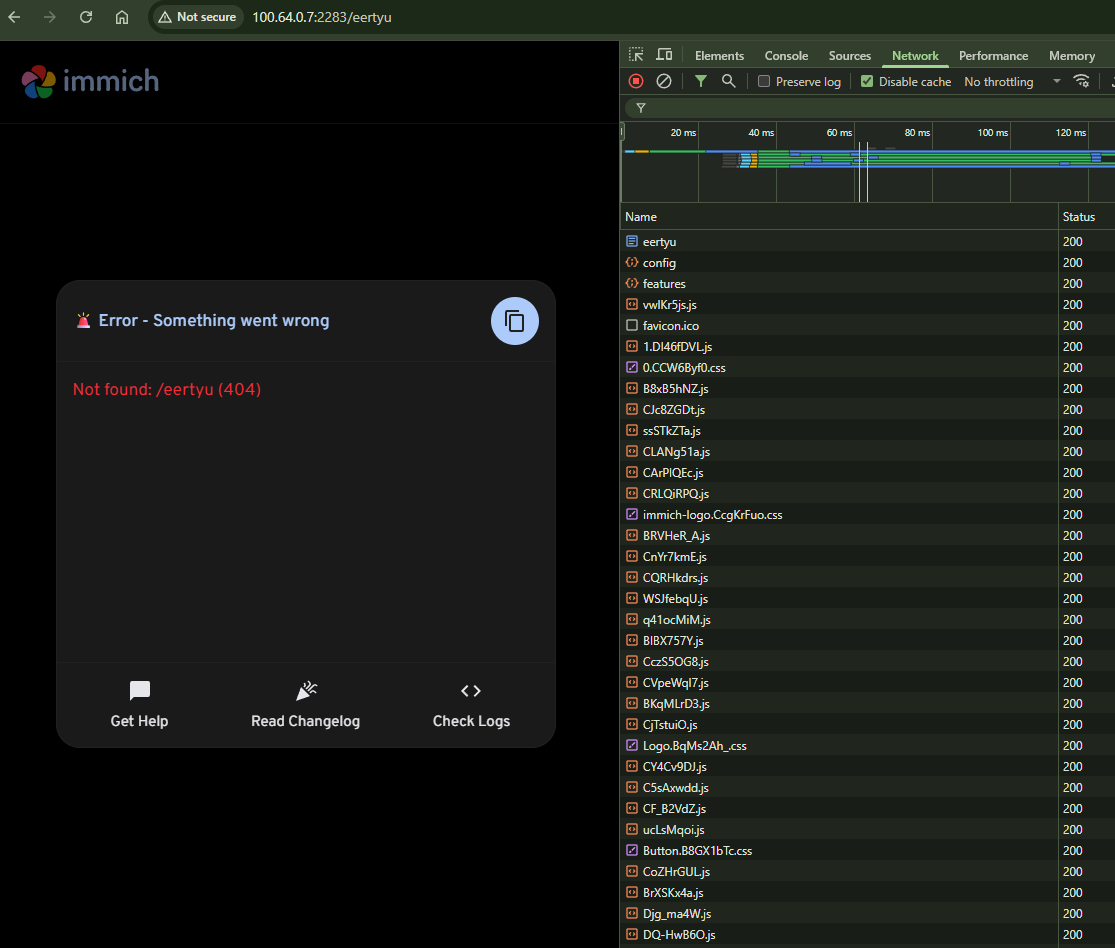Select the Network tab
This screenshot has height=948, width=1115.
tap(915, 55)
